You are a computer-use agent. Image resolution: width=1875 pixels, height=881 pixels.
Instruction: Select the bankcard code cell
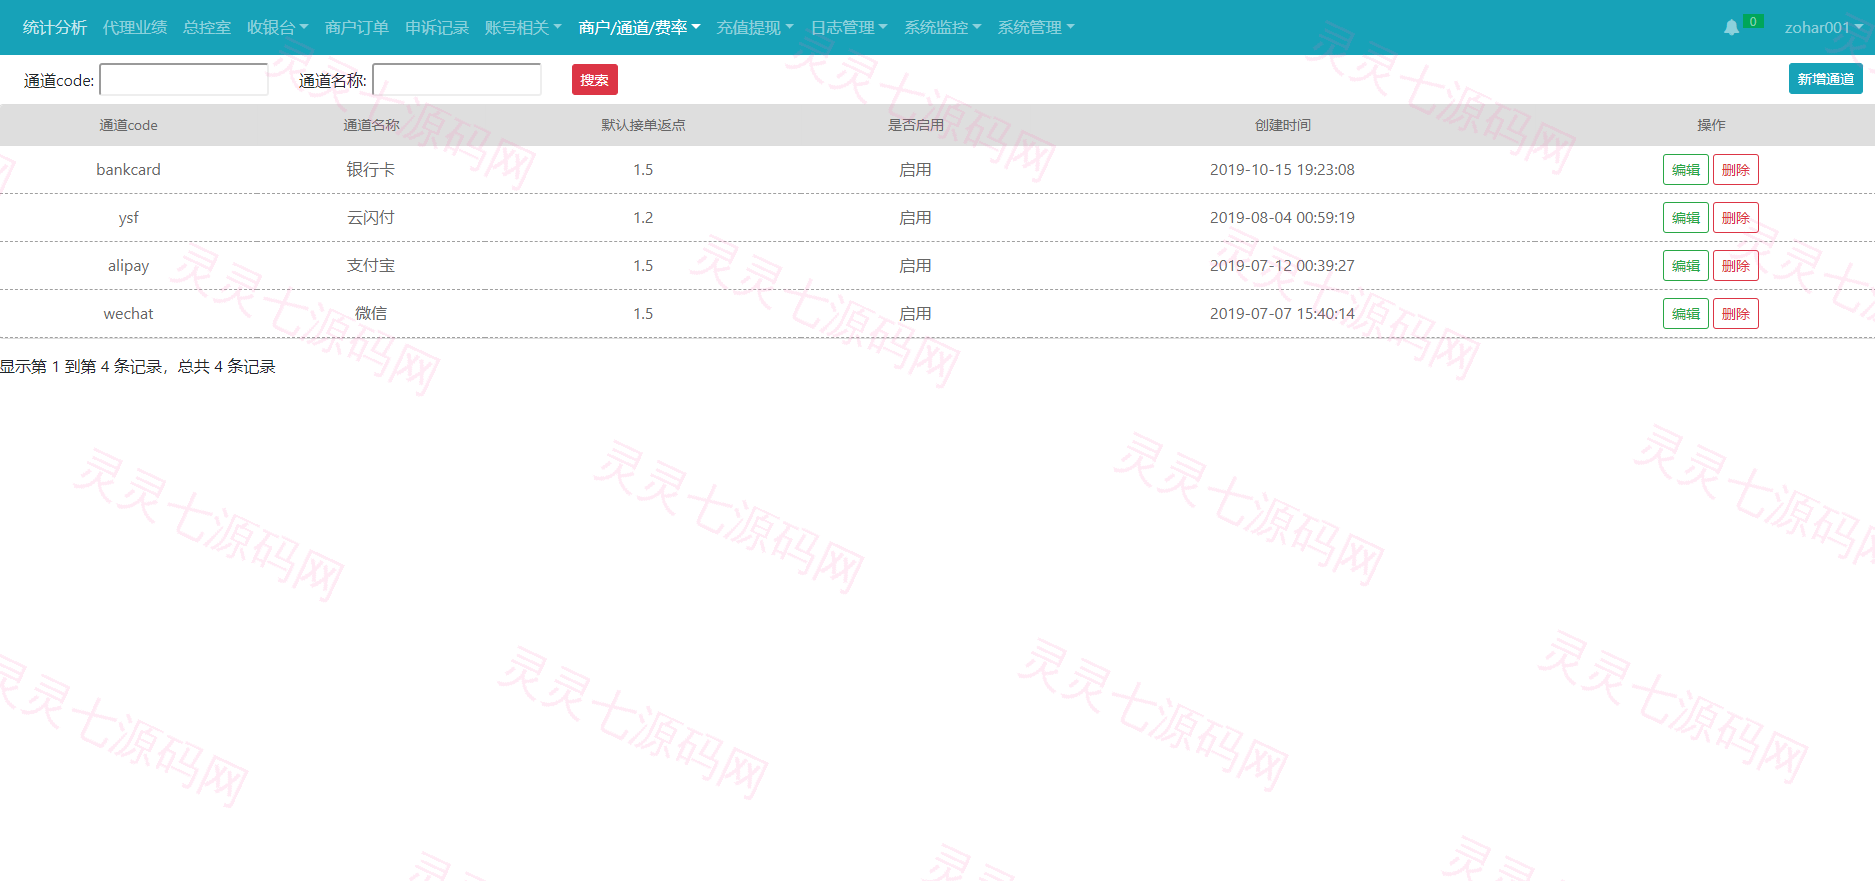128,170
